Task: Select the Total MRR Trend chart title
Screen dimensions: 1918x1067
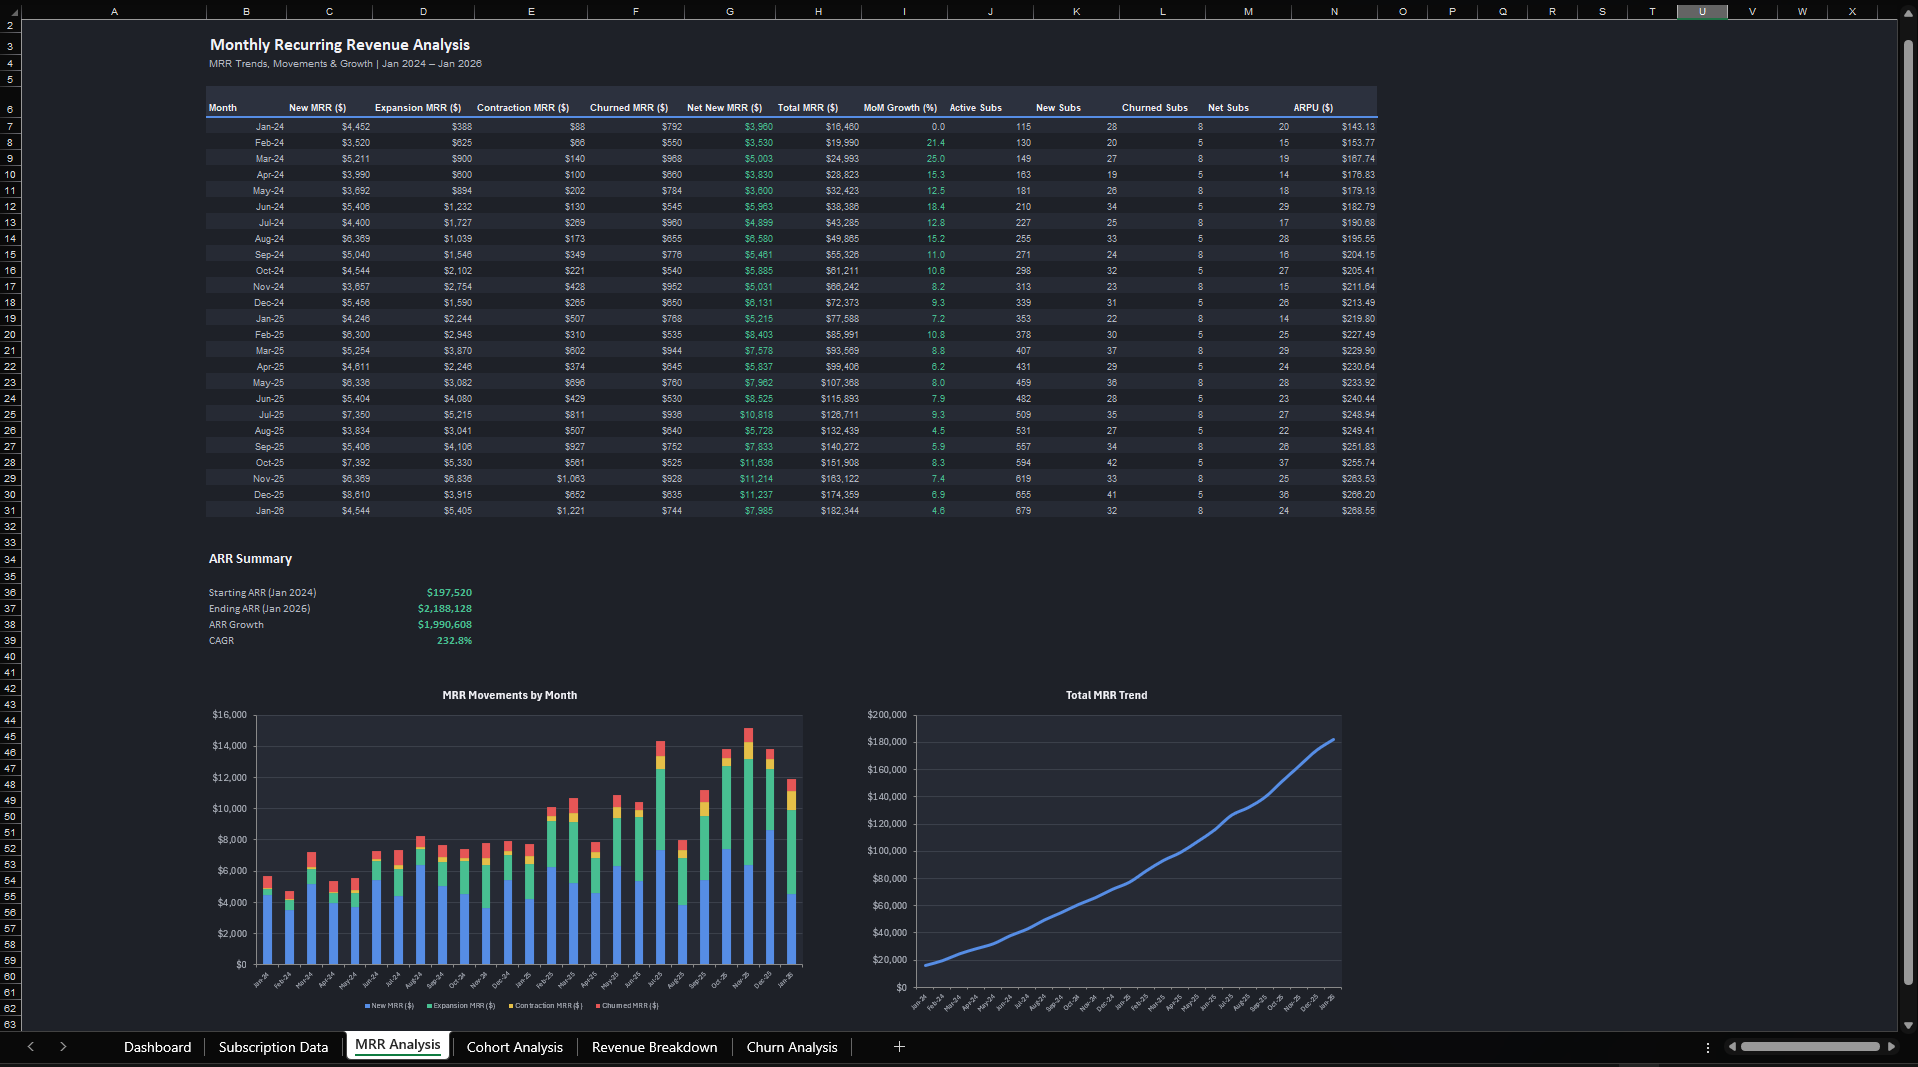Action: coord(1106,695)
